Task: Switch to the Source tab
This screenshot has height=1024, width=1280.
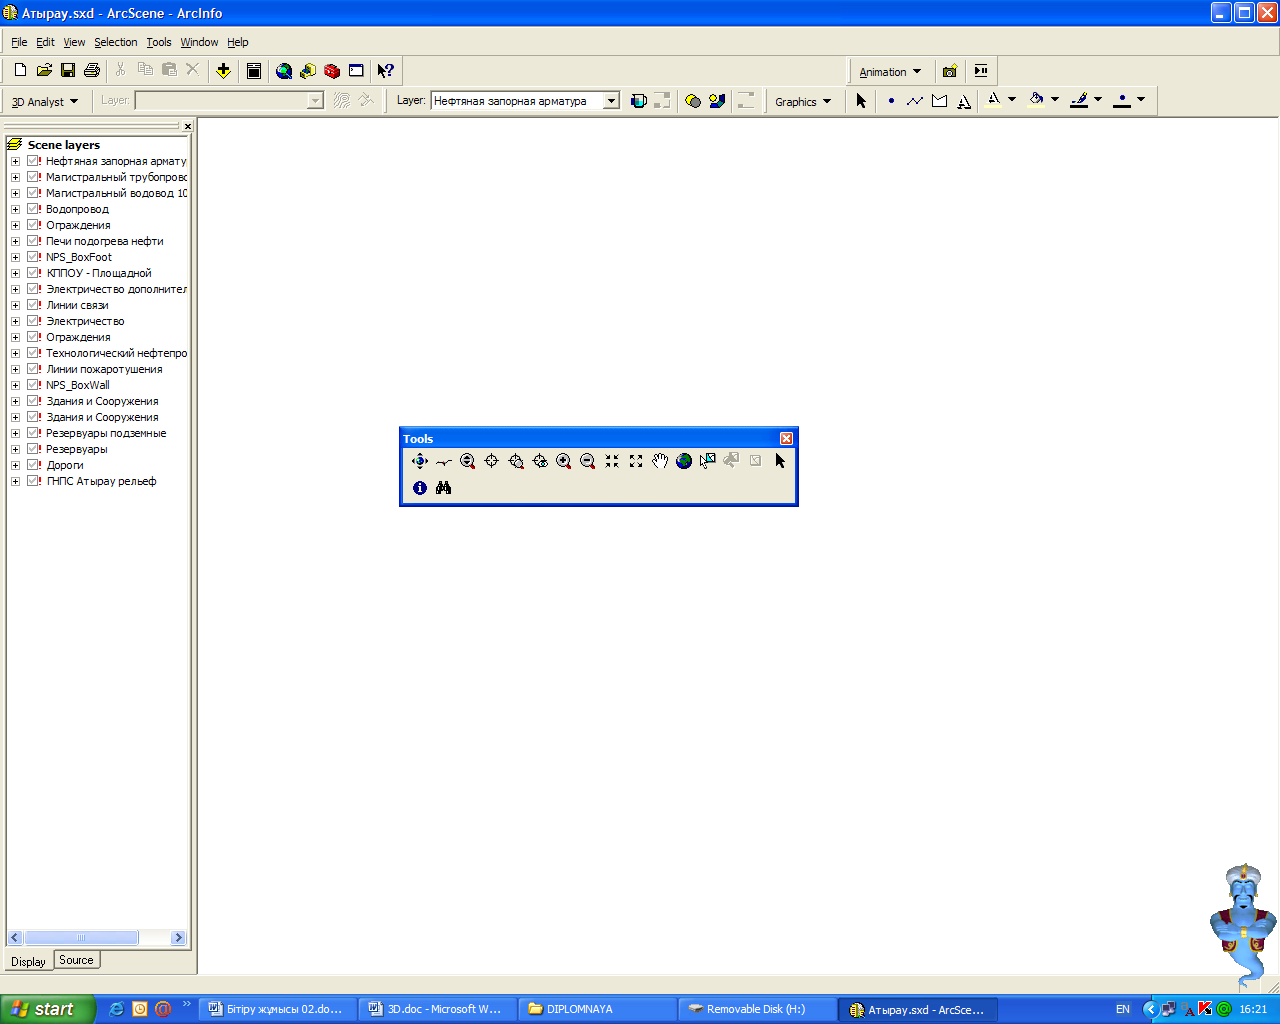Action: 76,960
